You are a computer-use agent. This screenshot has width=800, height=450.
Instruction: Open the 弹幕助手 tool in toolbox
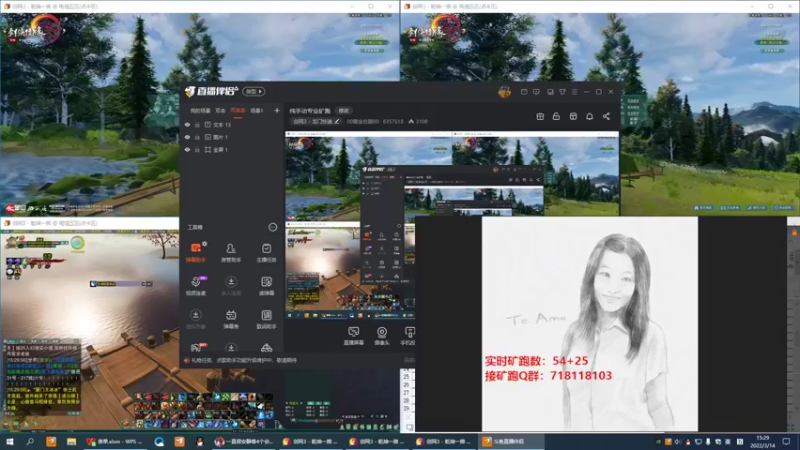195,252
